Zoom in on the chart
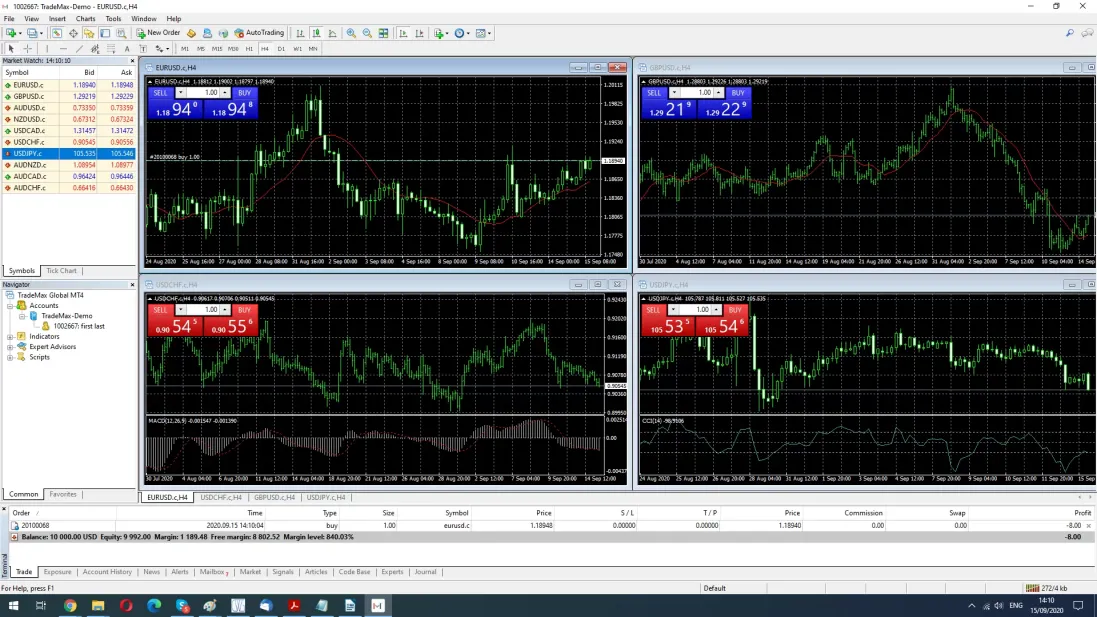The height and width of the screenshot is (617, 1097). pyautogui.click(x=351, y=33)
